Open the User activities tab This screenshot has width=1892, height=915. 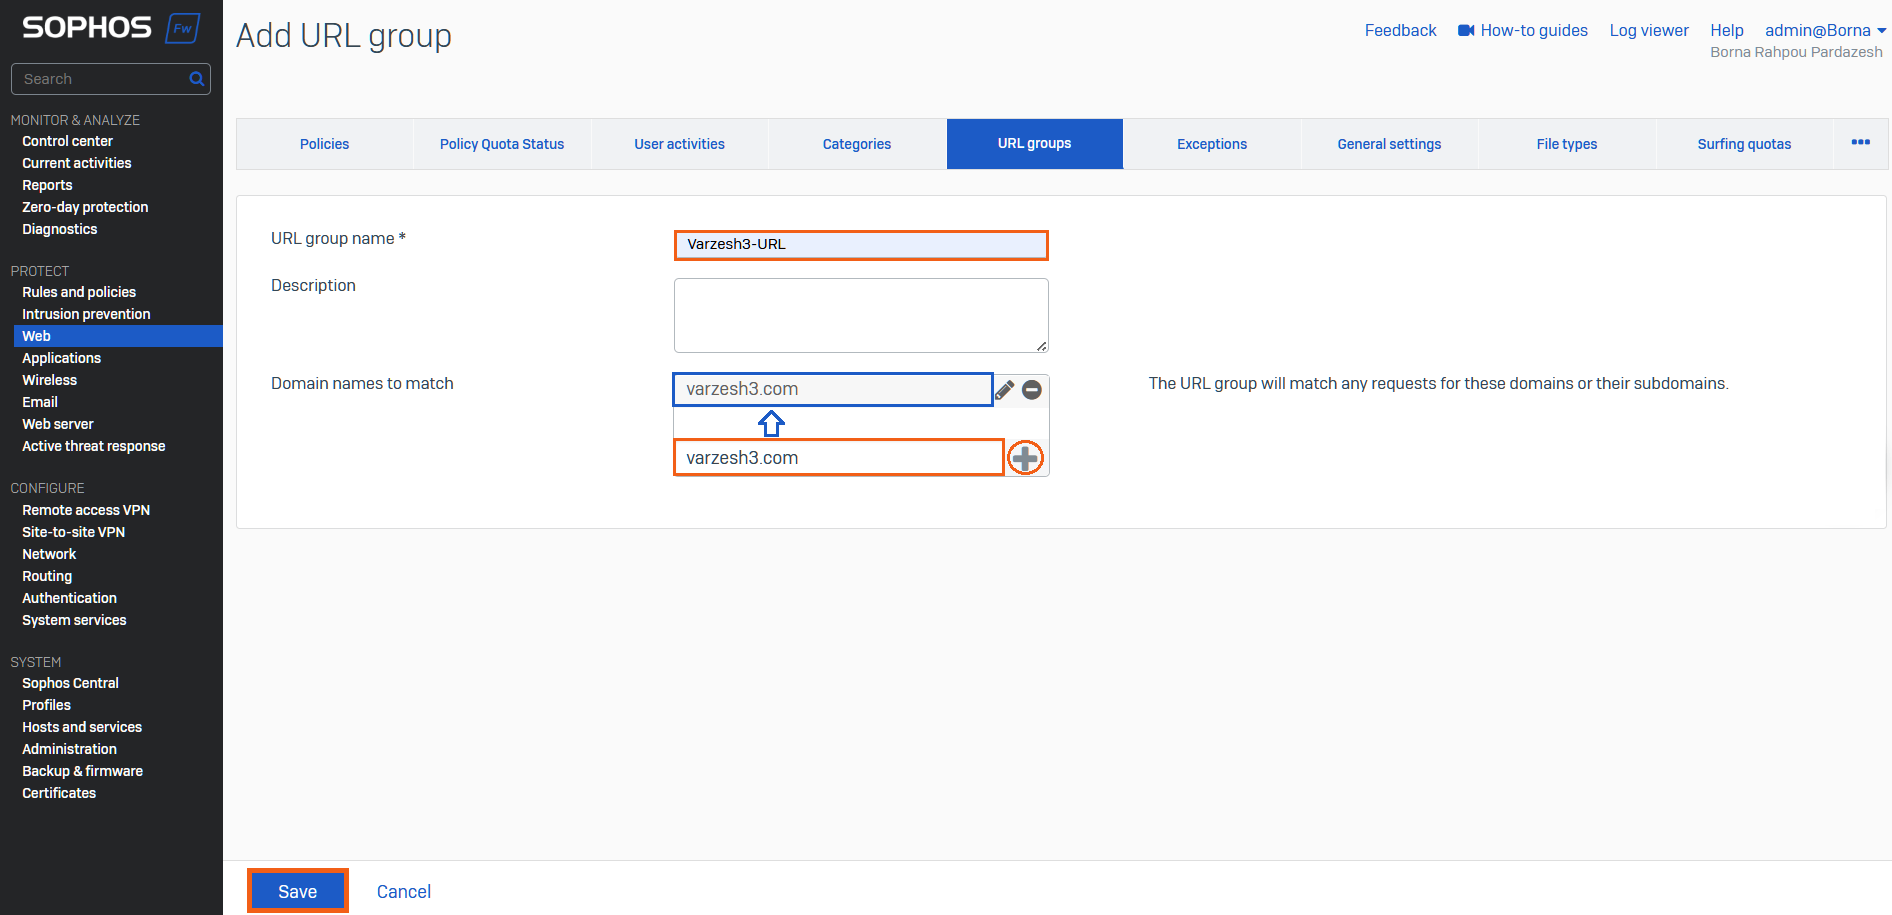click(680, 144)
